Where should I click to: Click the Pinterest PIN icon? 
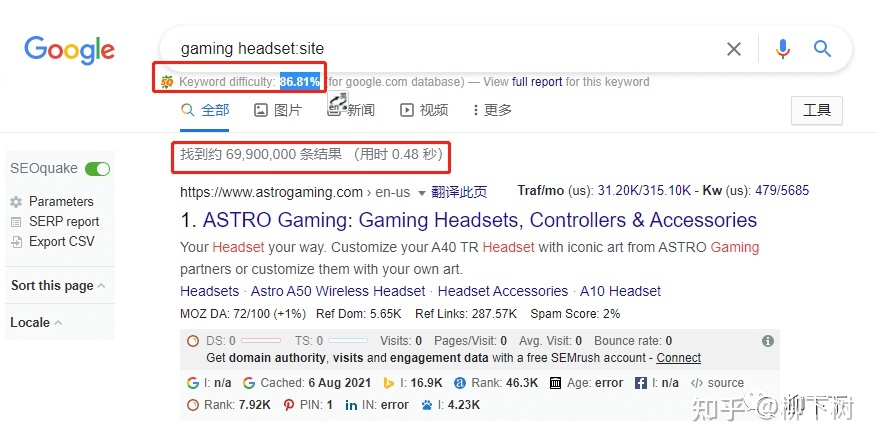[289, 405]
